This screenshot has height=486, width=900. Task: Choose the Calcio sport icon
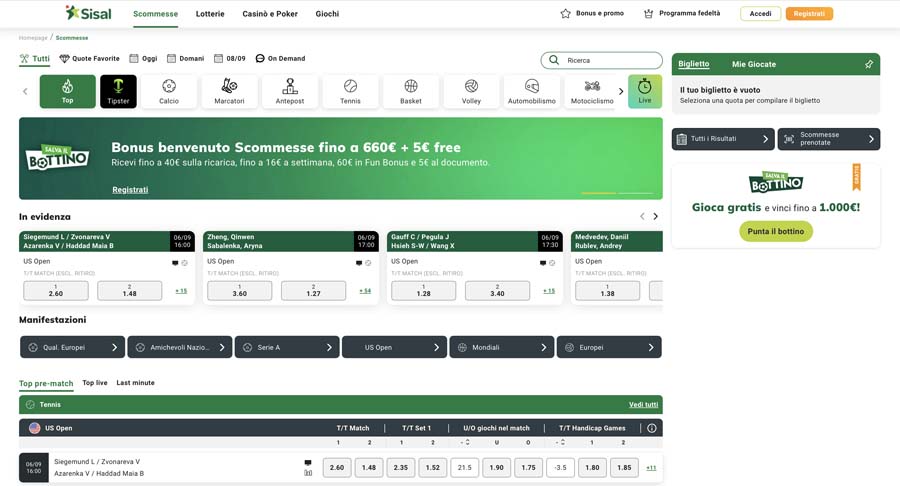point(169,91)
